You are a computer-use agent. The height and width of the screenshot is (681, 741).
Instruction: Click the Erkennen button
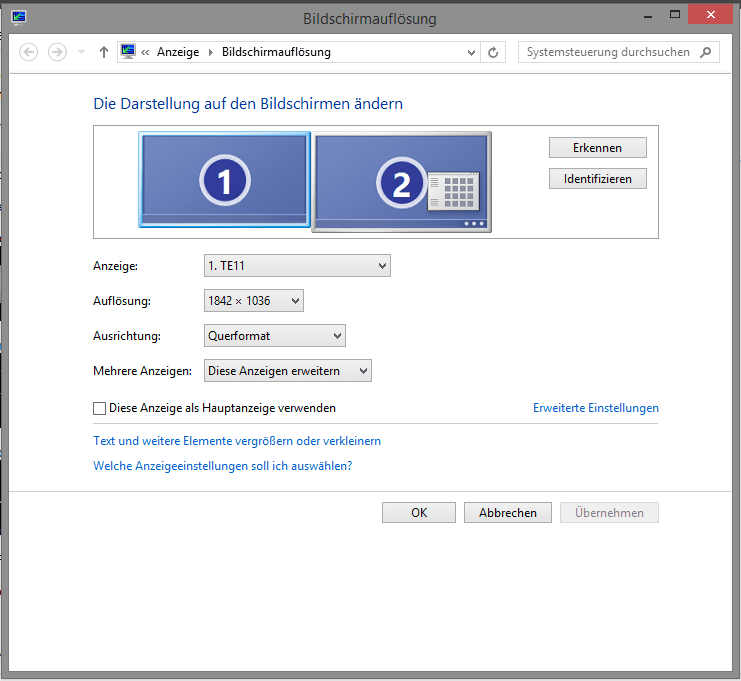point(597,148)
